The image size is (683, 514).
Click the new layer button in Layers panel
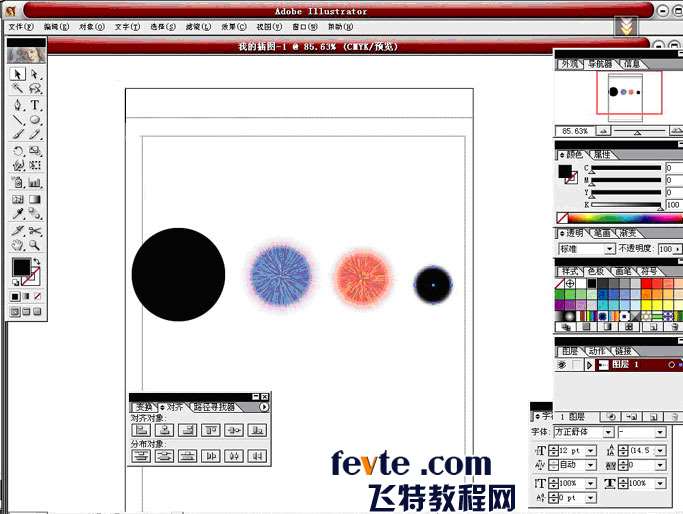tap(654, 417)
